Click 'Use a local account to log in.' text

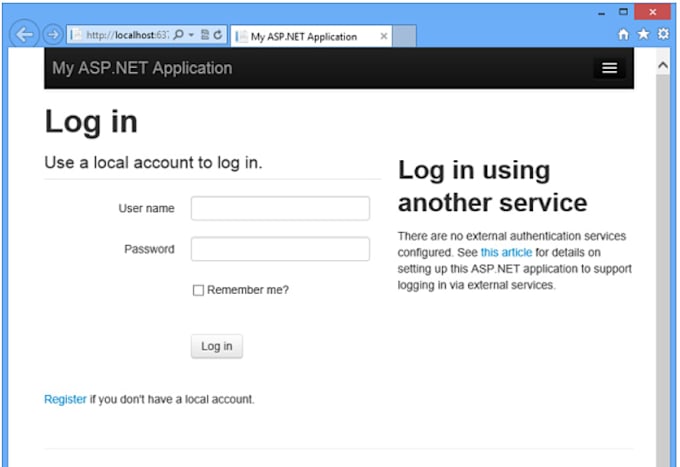pyautogui.click(x=154, y=163)
